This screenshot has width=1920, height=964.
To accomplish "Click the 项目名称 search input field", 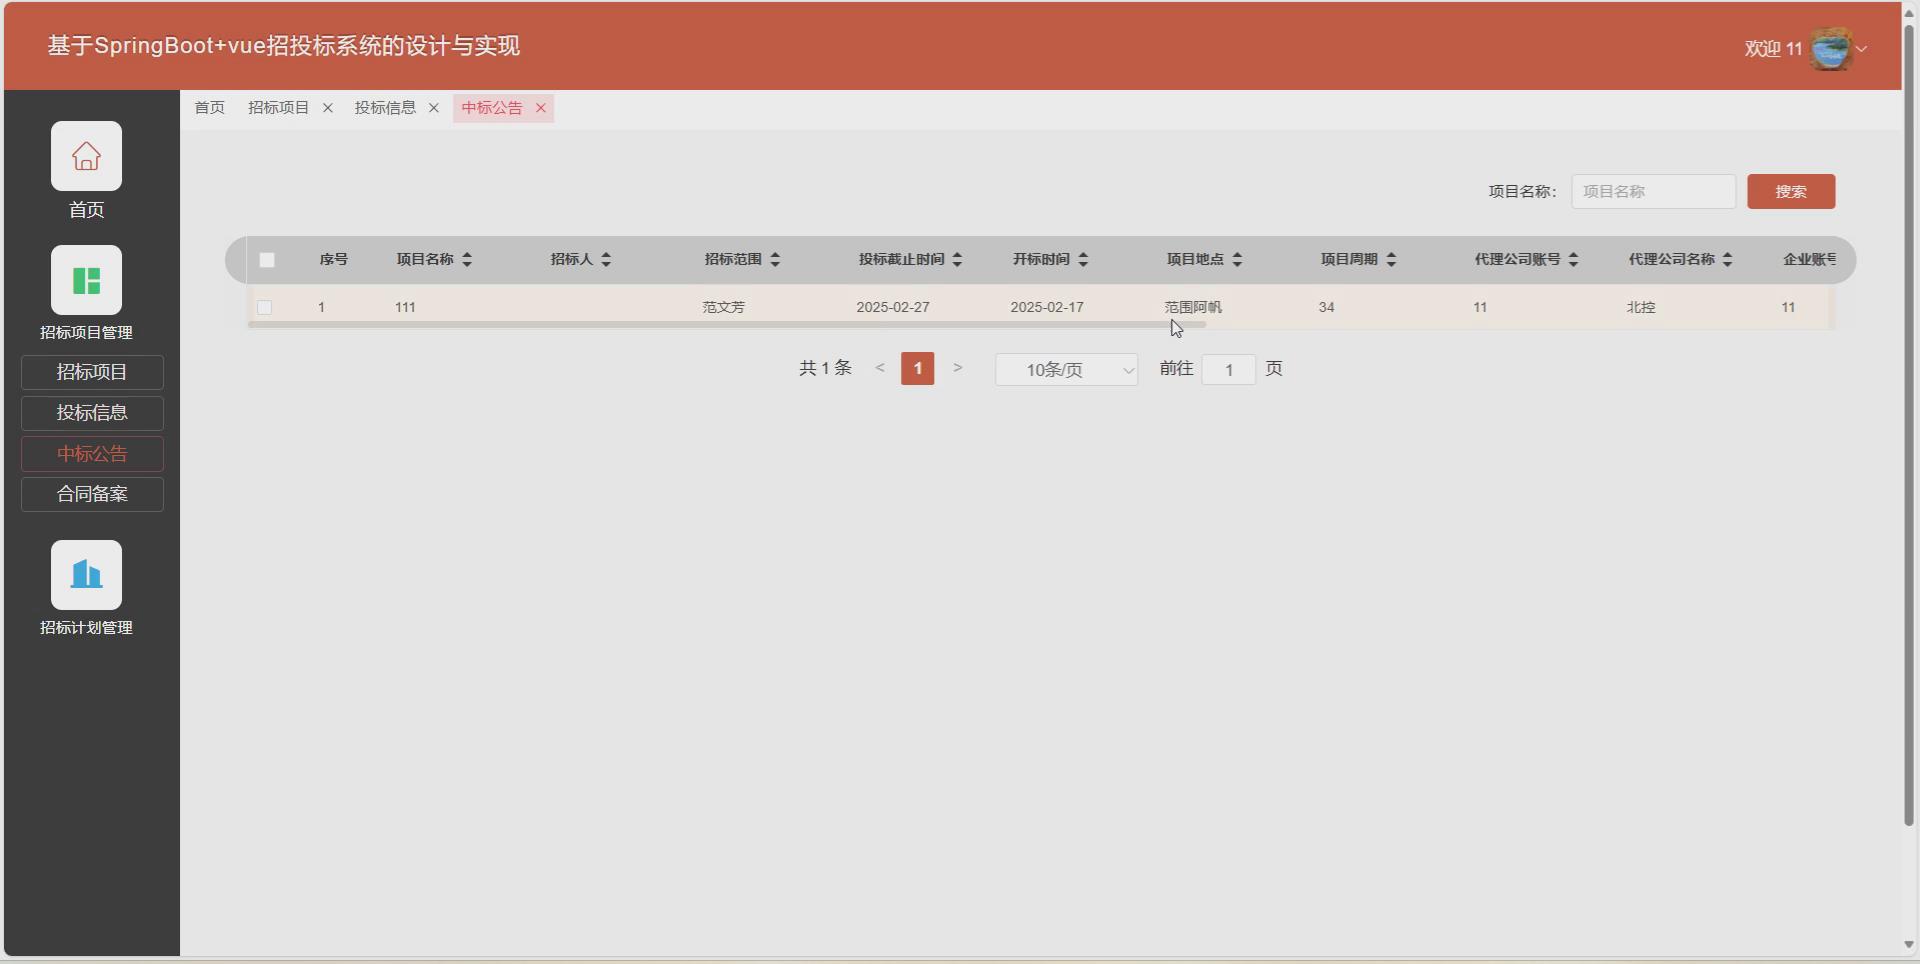I will [x=1652, y=191].
